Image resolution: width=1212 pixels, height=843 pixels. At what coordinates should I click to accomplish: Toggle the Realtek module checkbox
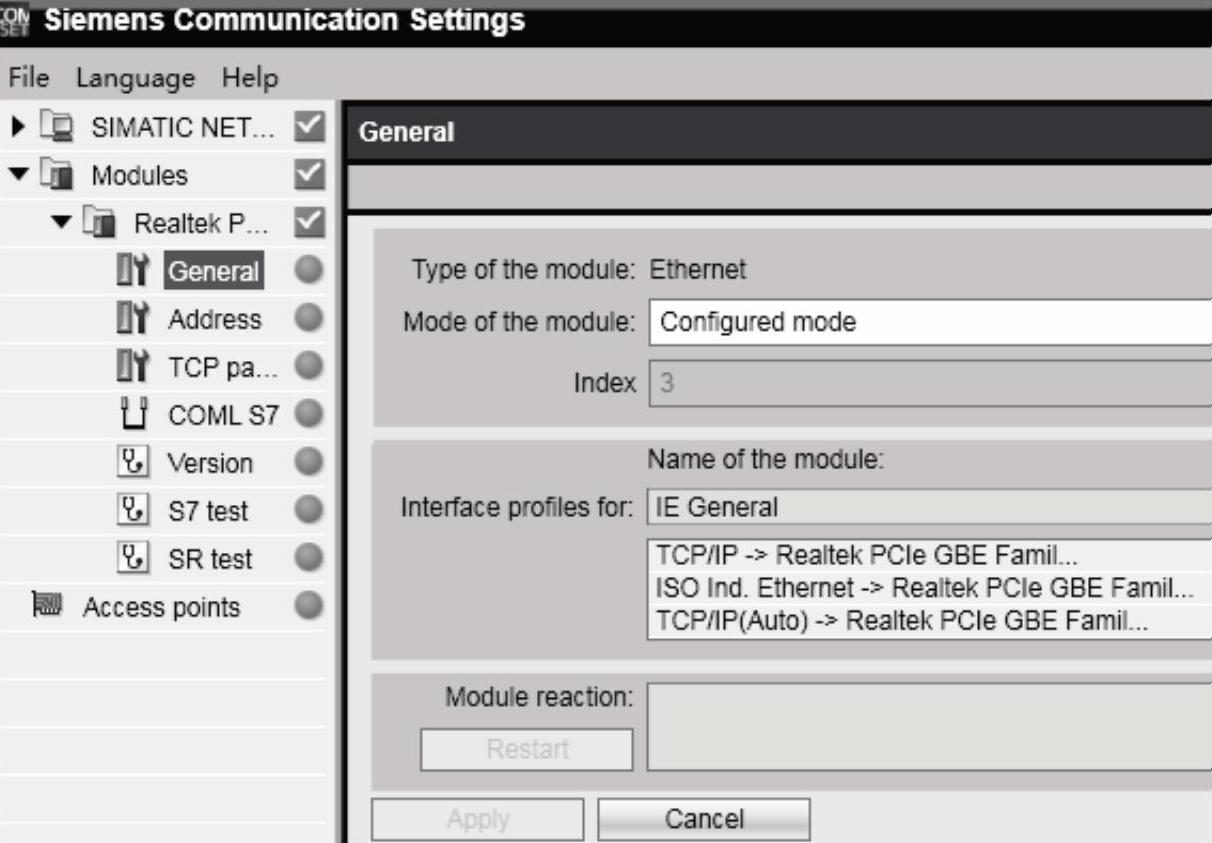(310, 222)
